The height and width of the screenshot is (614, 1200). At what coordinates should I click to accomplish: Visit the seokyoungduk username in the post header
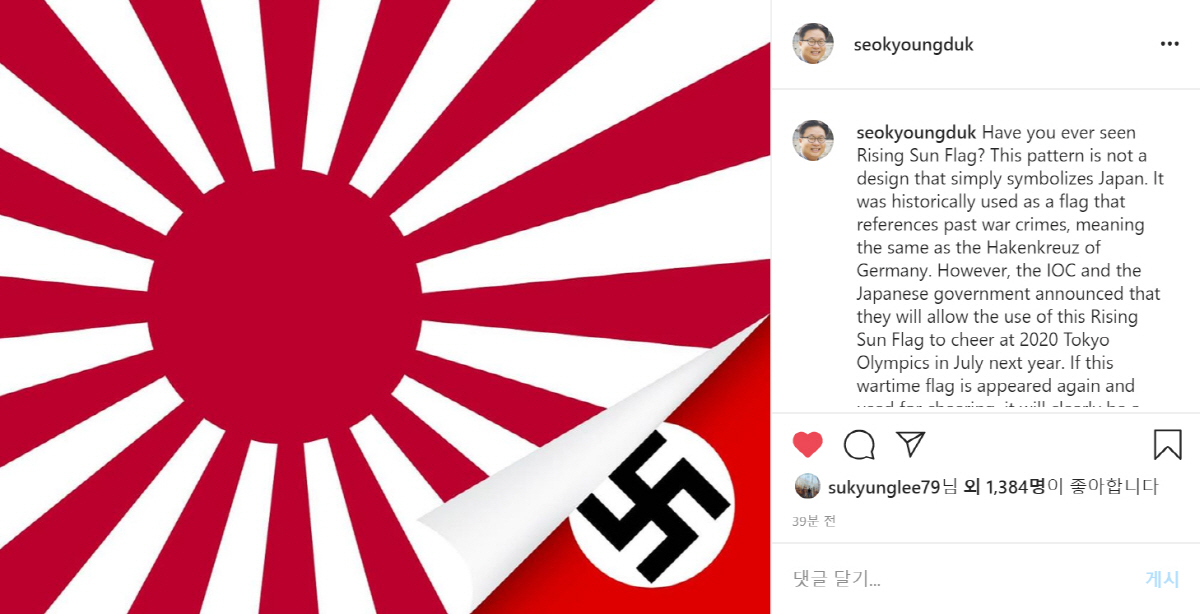pos(914,45)
